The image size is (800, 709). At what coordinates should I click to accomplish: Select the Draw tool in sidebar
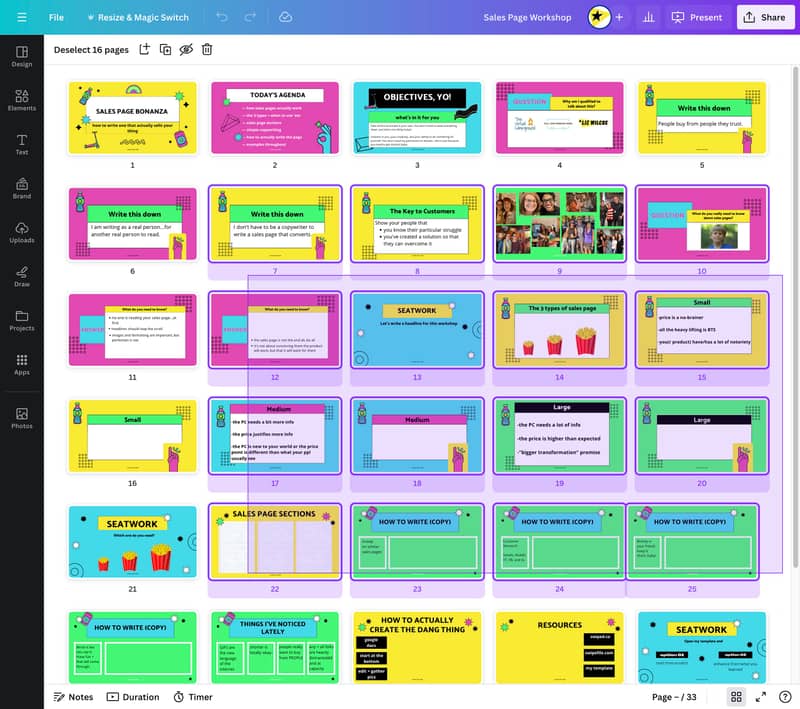point(21,275)
